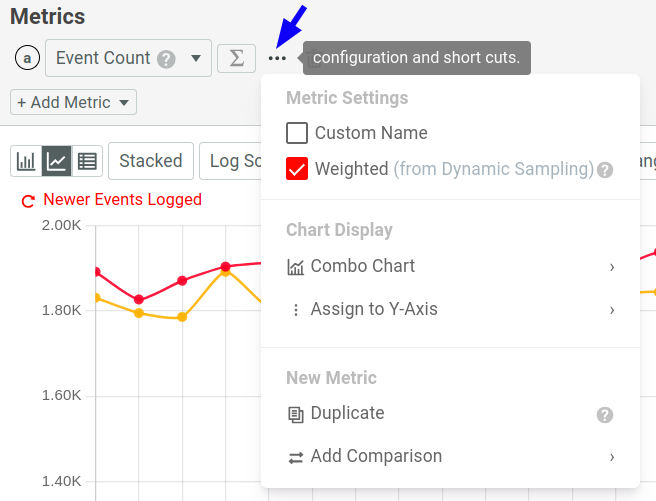Image resolution: width=656 pixels, height=501 pixels.
Task: Select the line chart view icon
Action: [57, 160]
